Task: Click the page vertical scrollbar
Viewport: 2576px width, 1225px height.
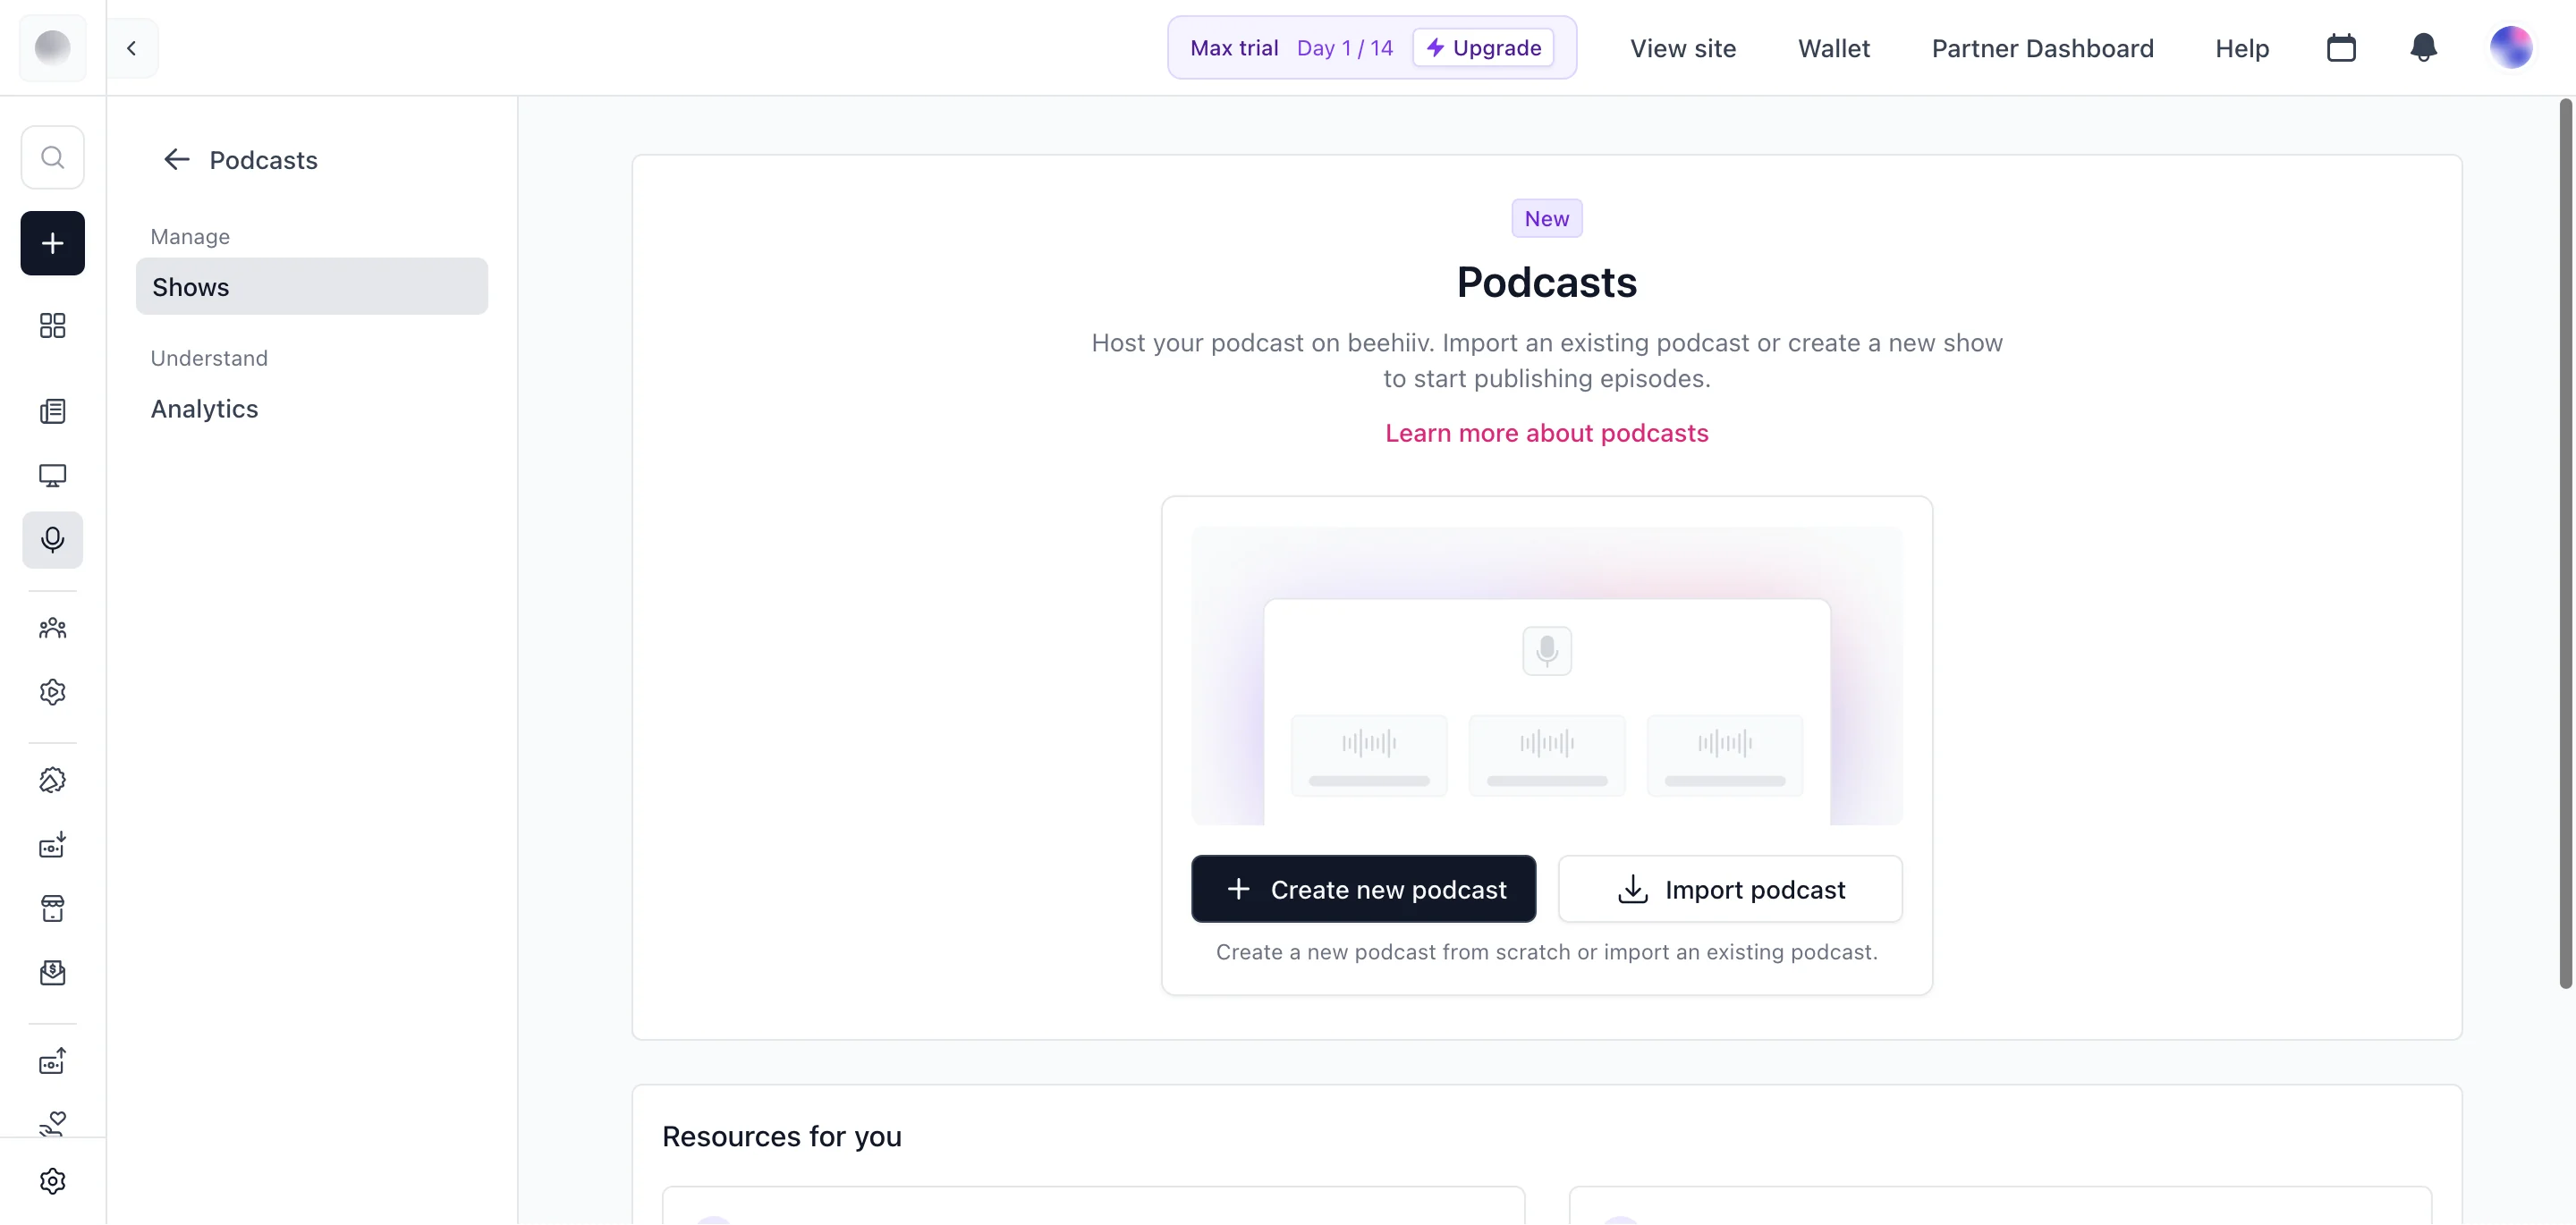Action: coord(2565,543)
